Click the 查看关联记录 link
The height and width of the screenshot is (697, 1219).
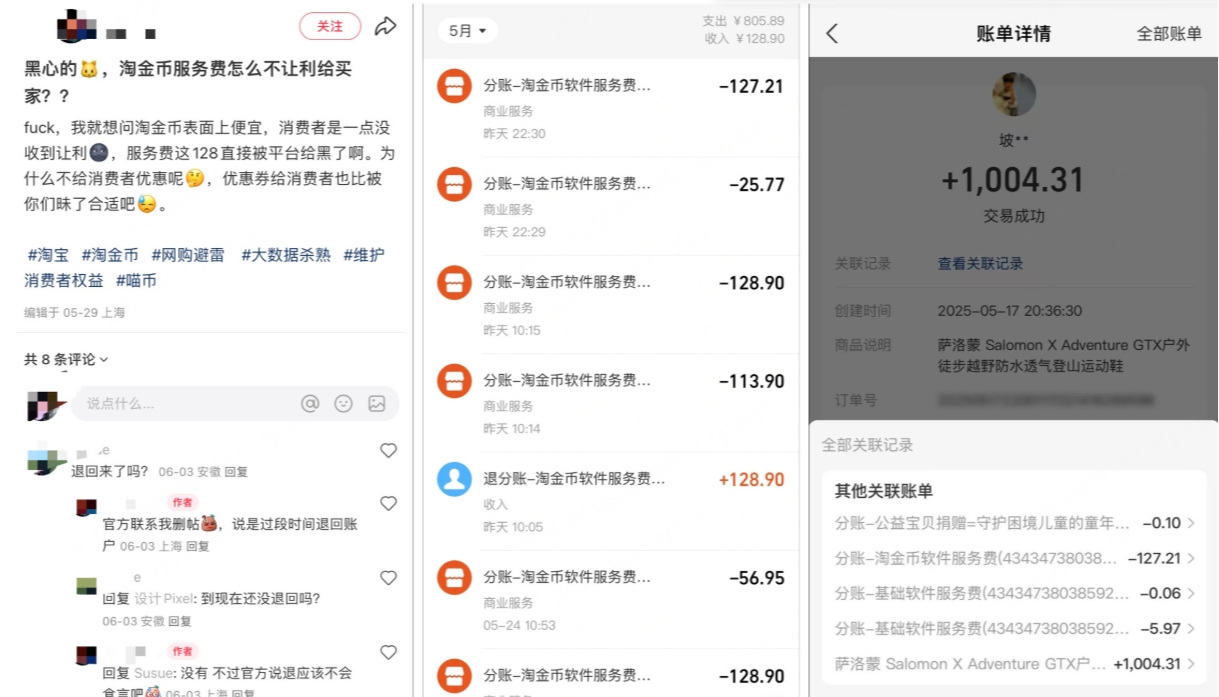click(x=980, y=264)
